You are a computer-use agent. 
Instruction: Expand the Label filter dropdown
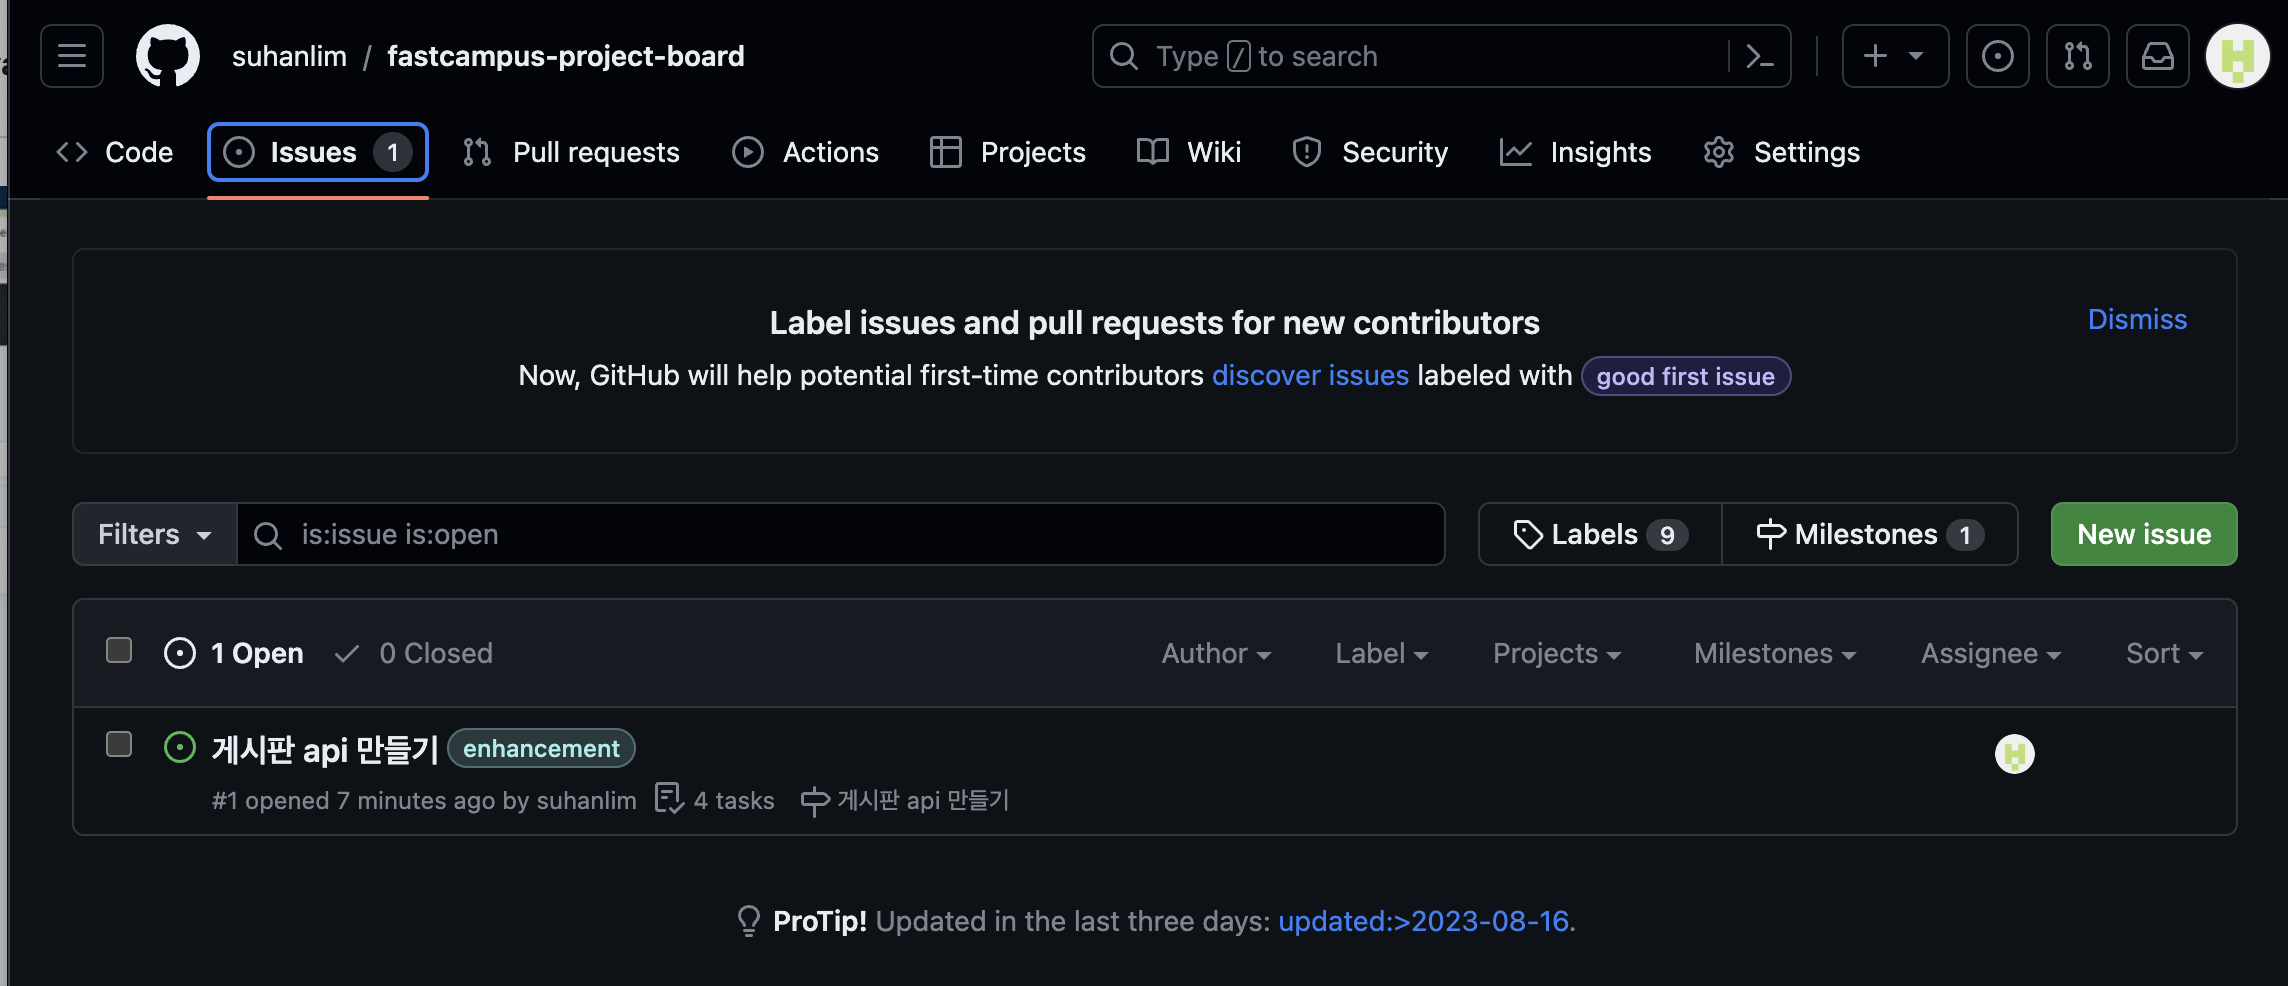coord(1381,653)
